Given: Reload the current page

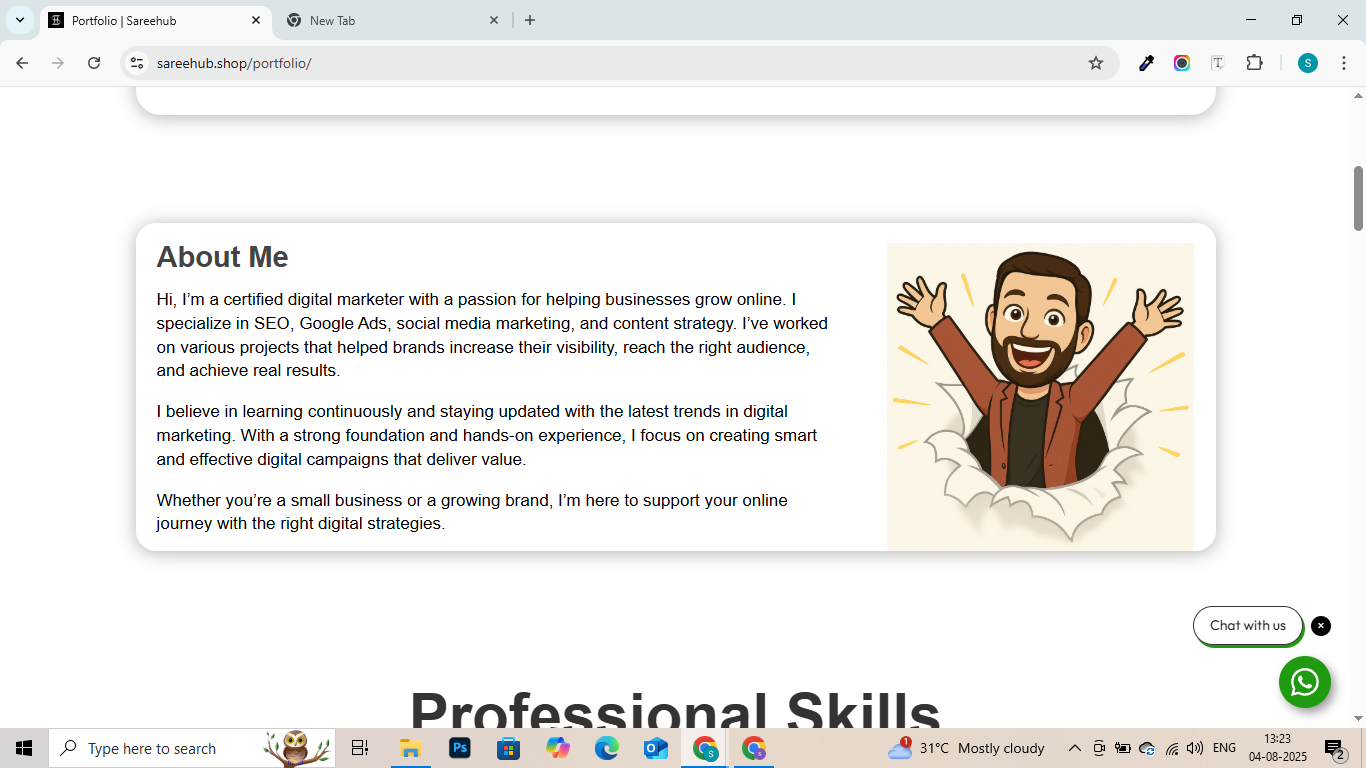Looking at the screenshot, I should tap(94, 63).
